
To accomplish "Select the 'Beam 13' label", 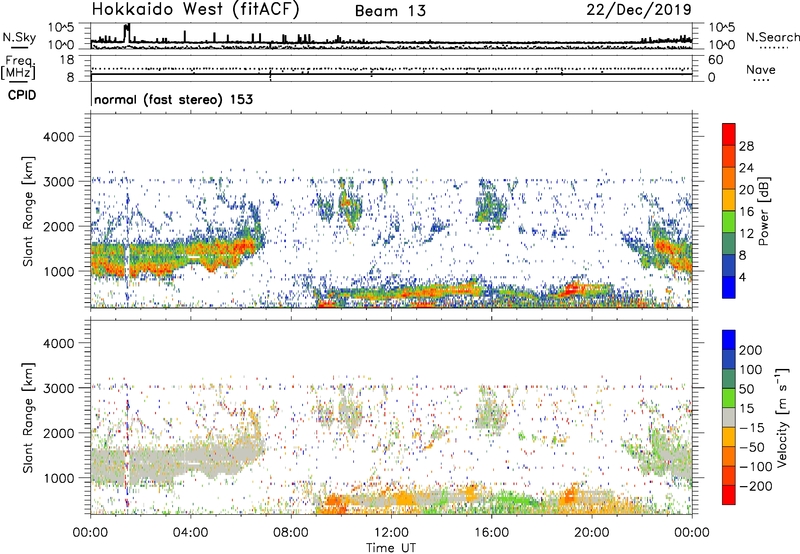I will point(390,11).
